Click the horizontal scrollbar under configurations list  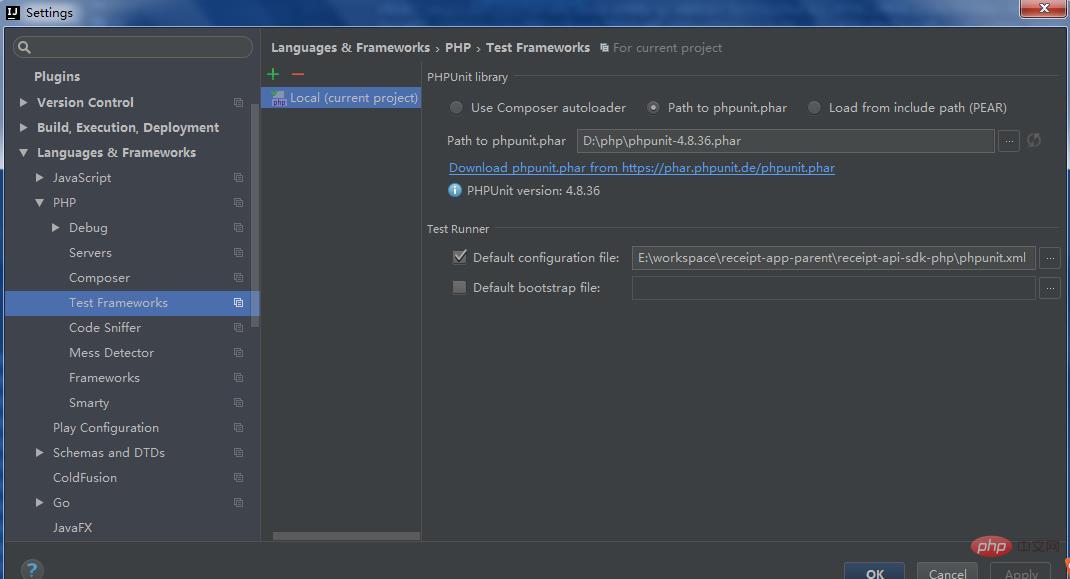(x=346, y=536)
